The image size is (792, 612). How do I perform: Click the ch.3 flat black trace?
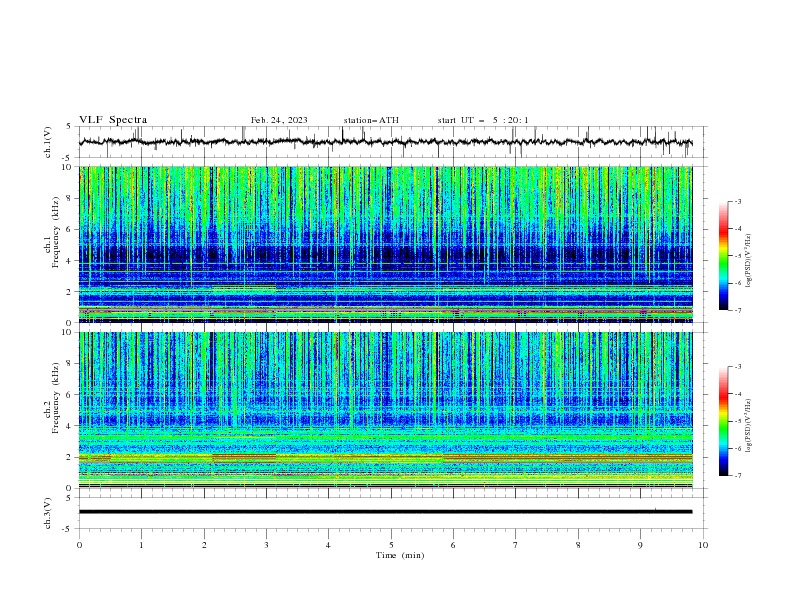pos(385,512)
